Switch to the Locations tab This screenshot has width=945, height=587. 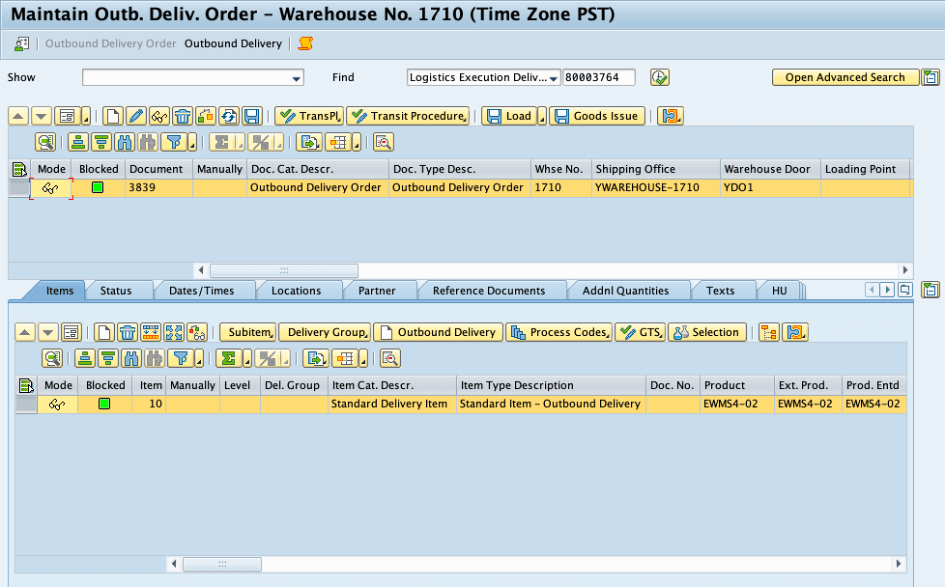(x=296, y=290)
